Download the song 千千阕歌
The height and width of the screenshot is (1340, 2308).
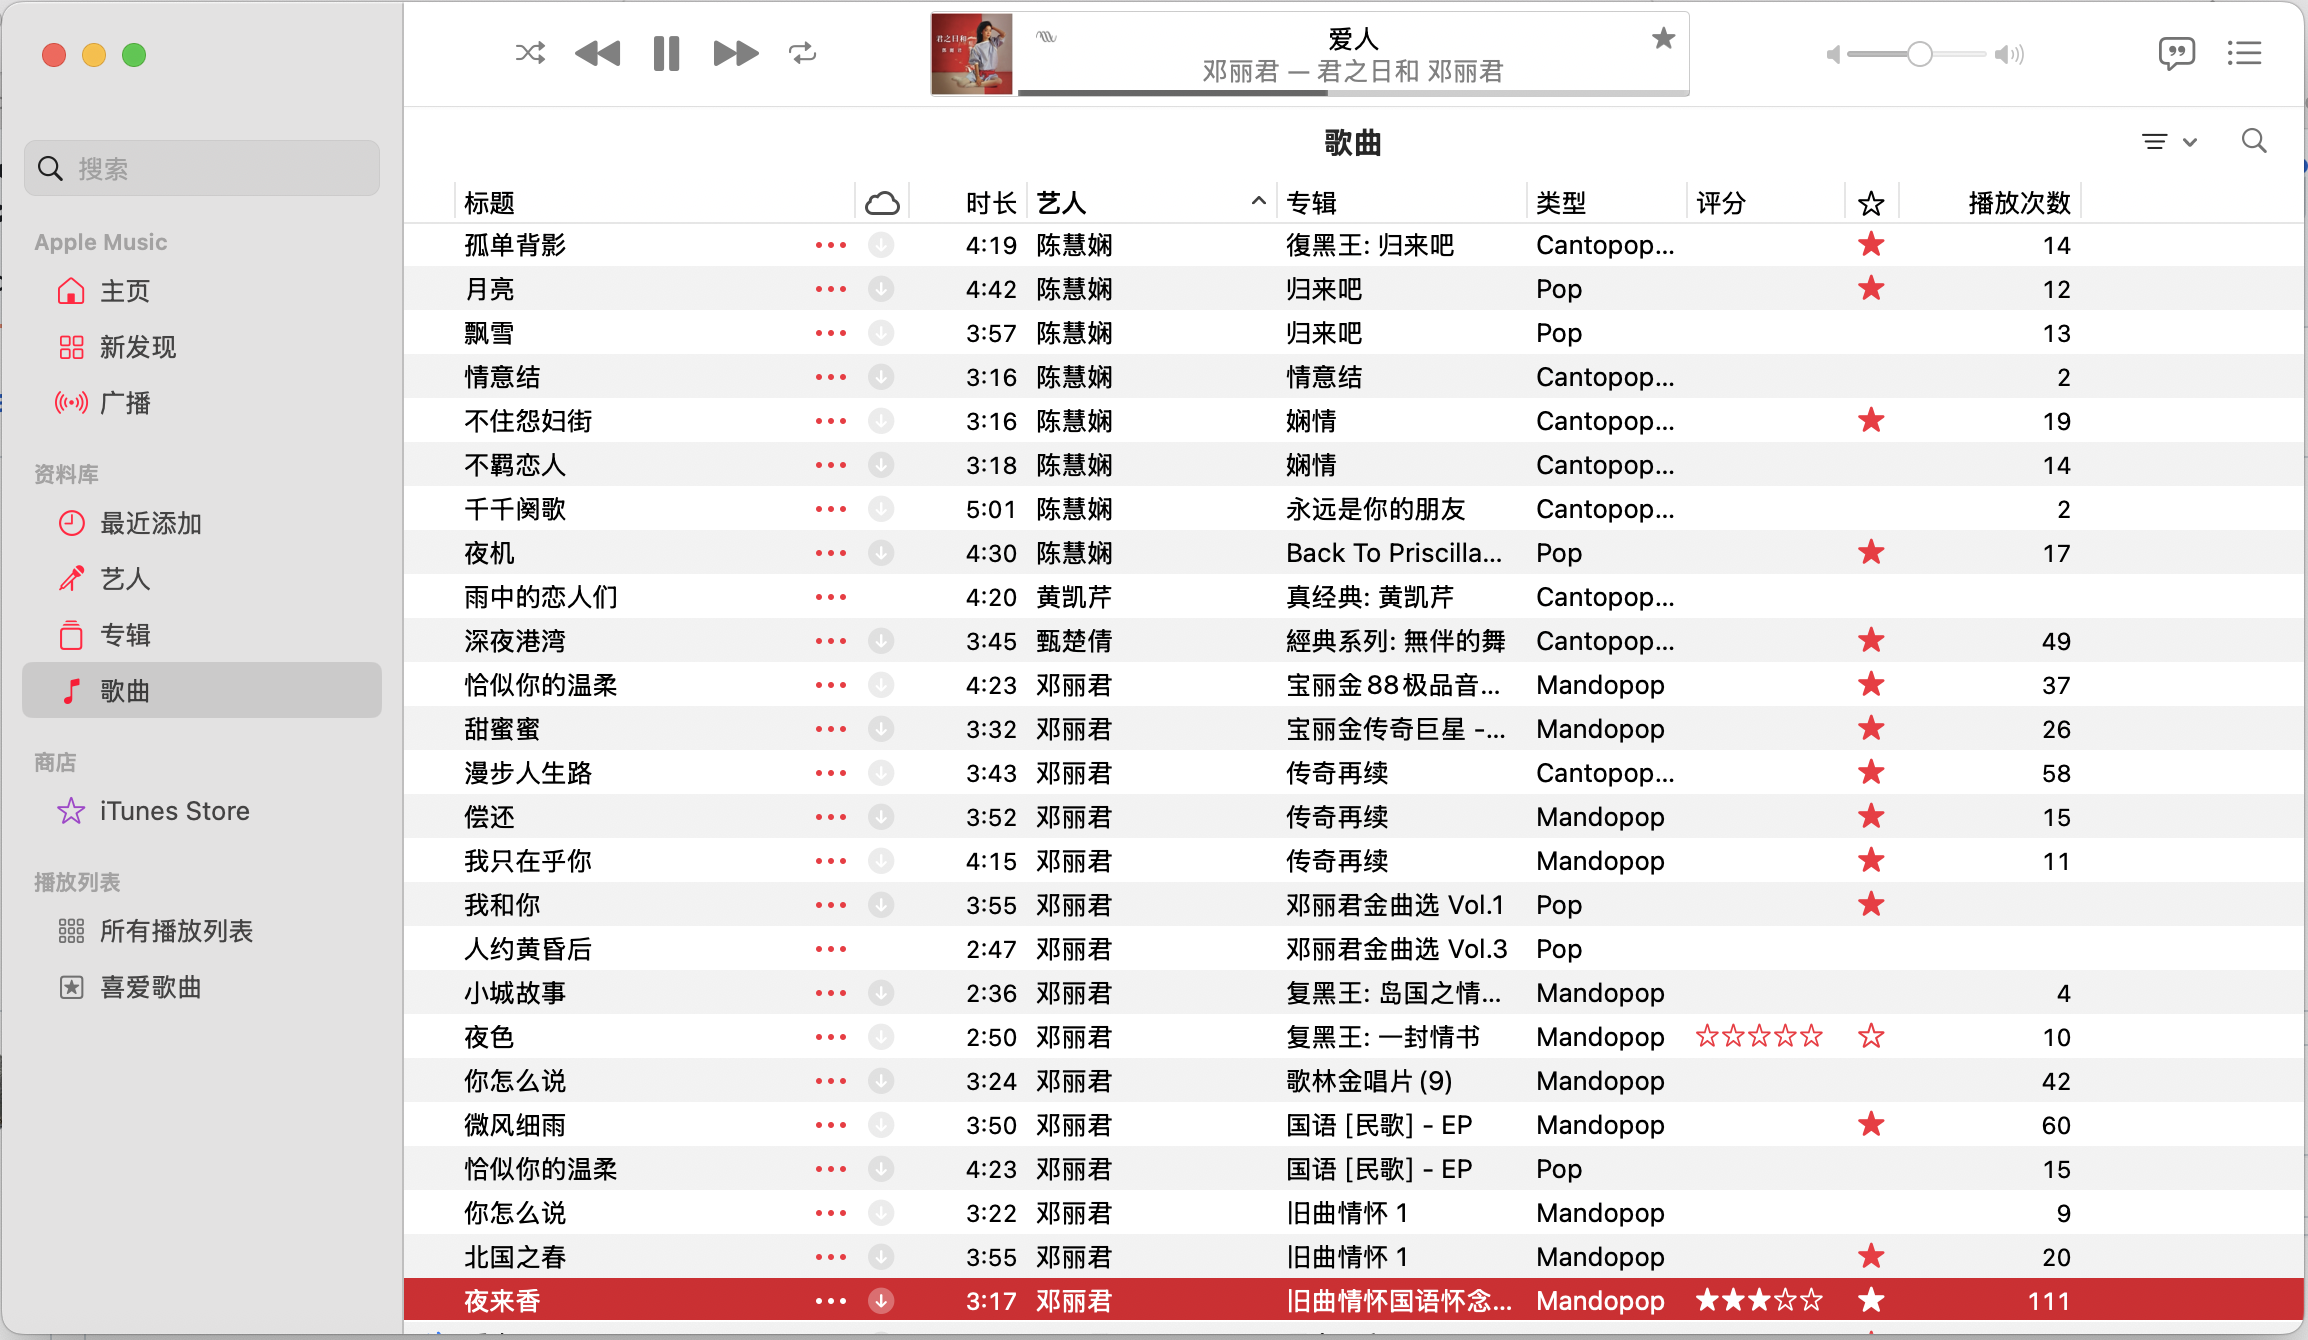[x=881, y=509]
